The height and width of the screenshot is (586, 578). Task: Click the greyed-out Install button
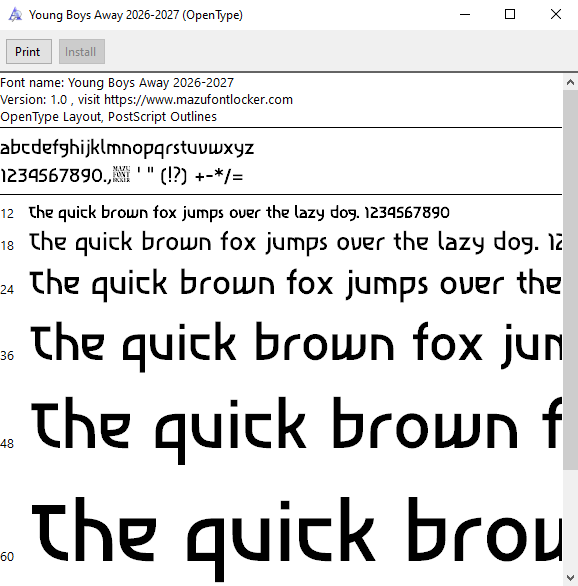coord(82,52)
